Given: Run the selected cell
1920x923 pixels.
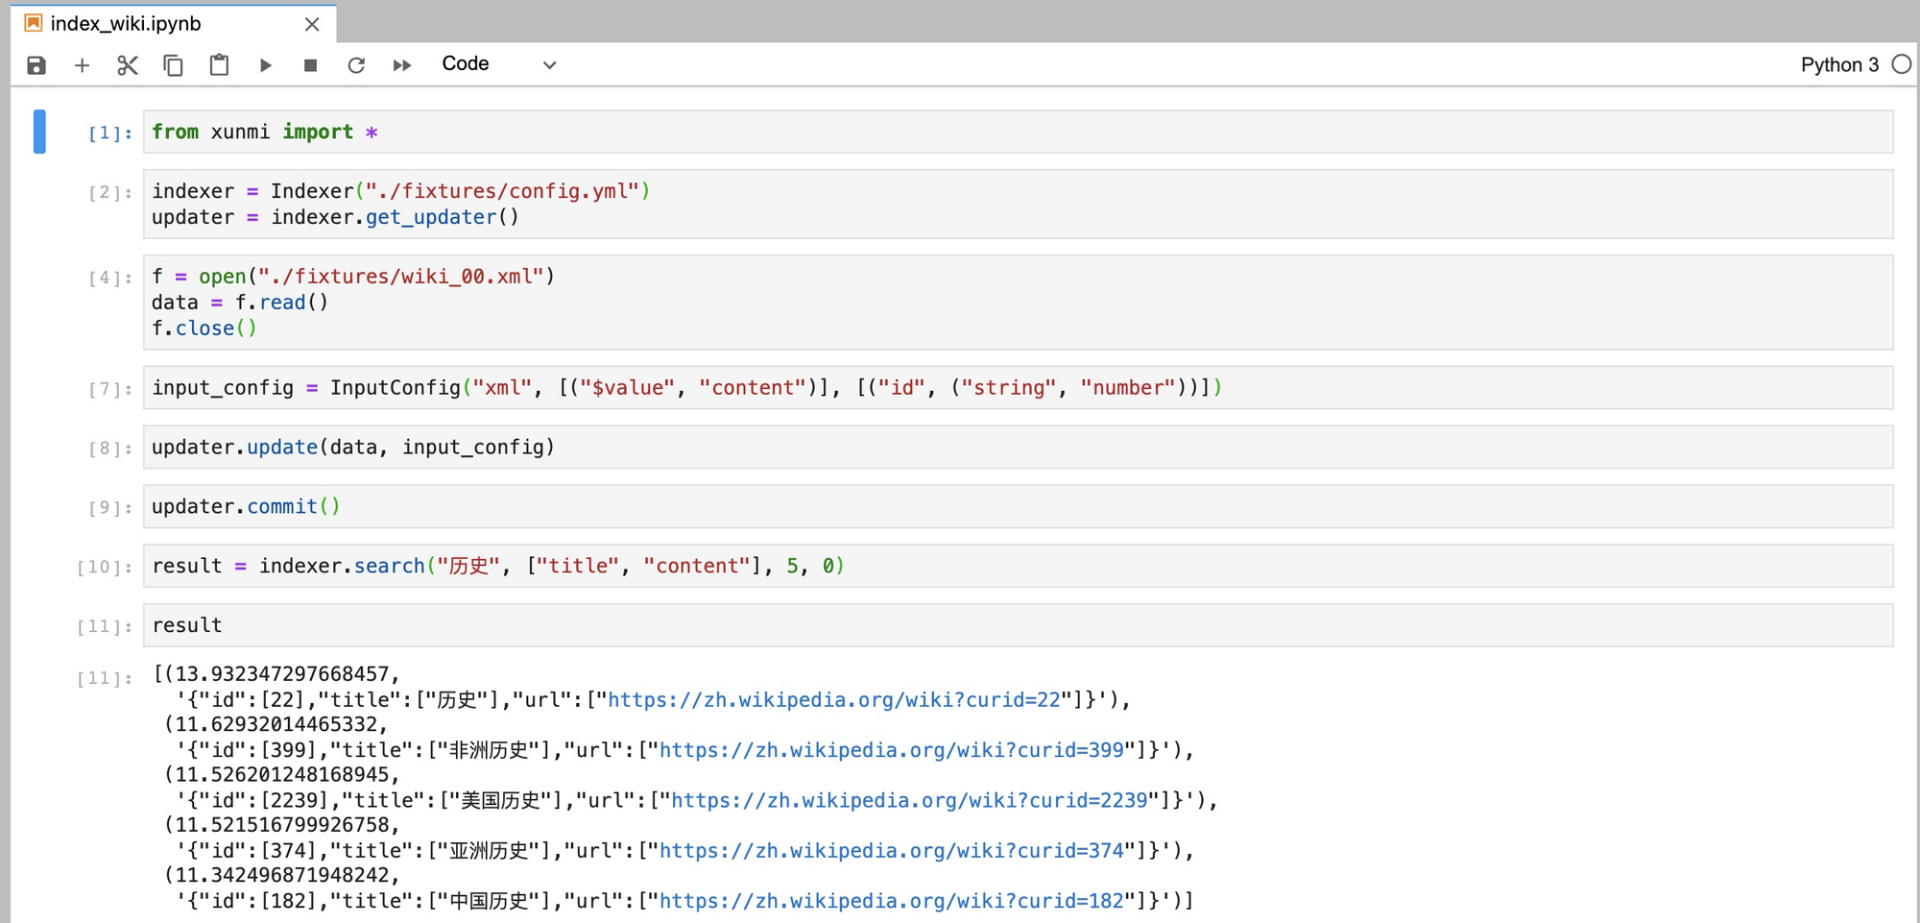Looking at the screenshot, I should tap(265, 65).
